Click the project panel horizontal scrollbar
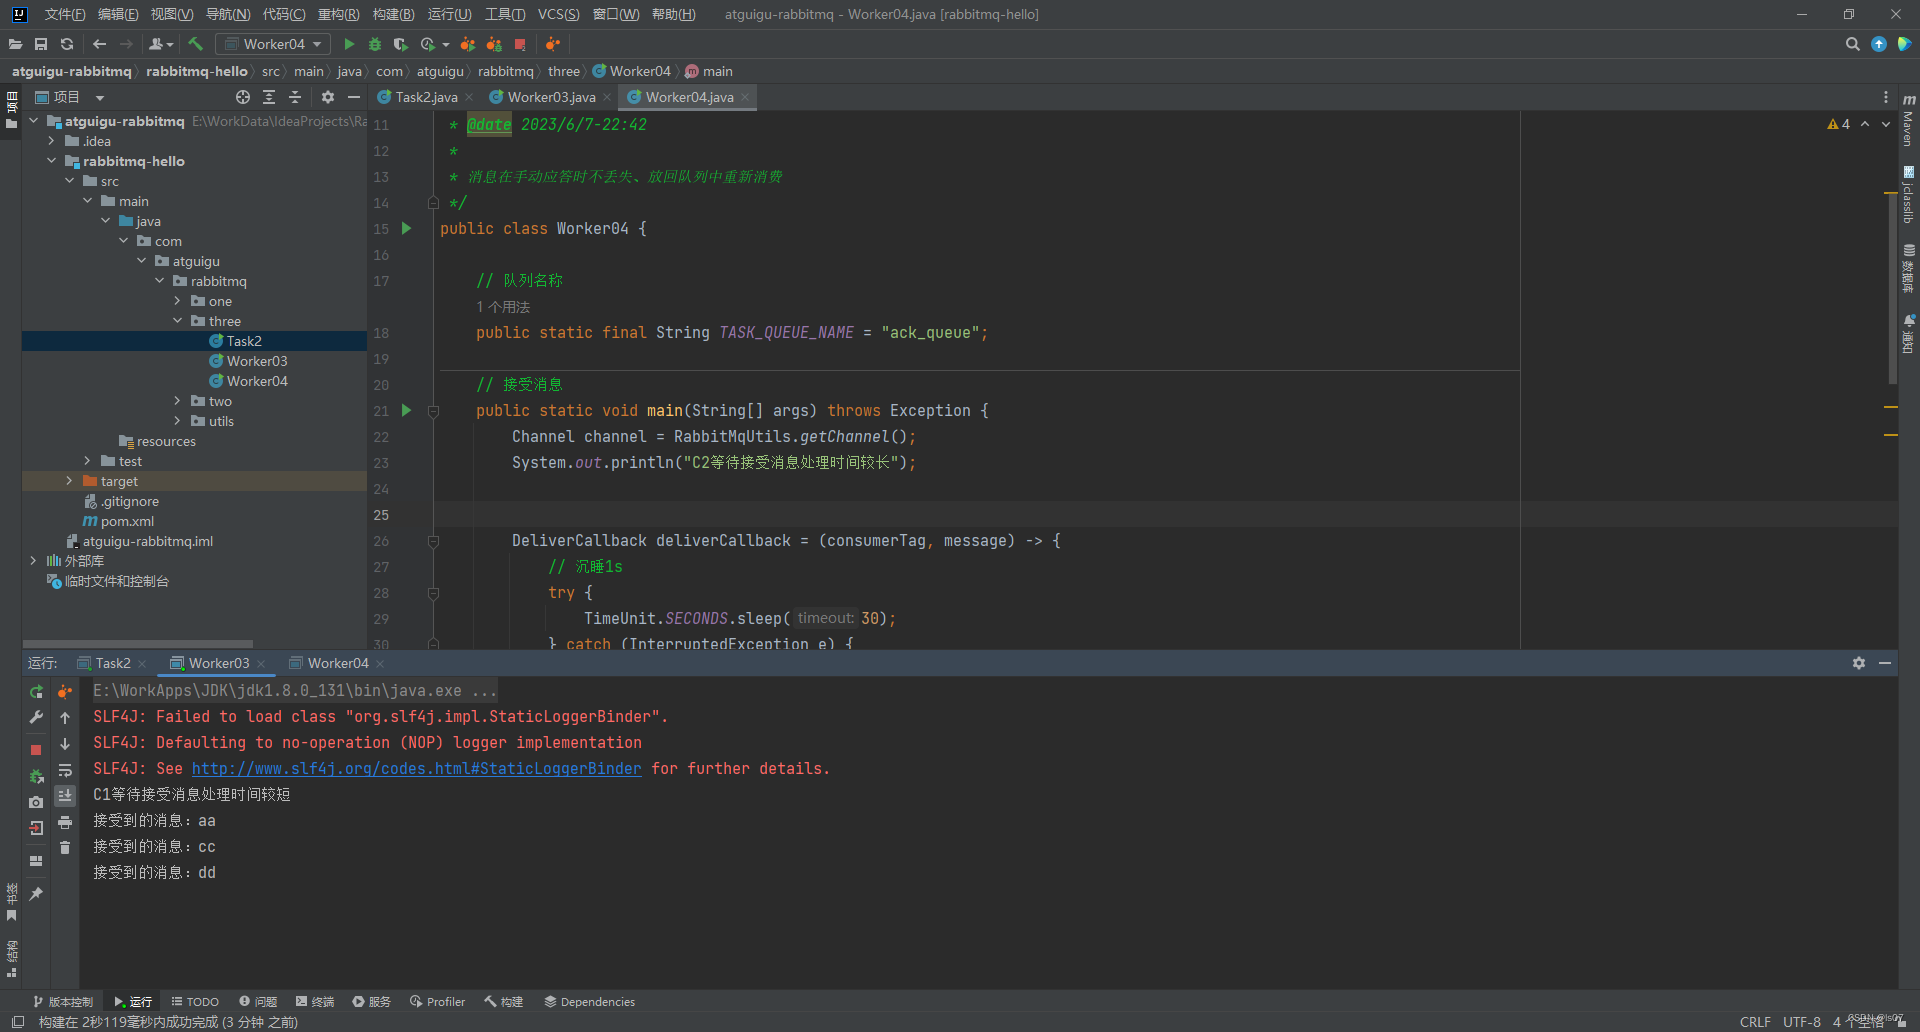The image size is (1920, 1032). tap(138, 644)
